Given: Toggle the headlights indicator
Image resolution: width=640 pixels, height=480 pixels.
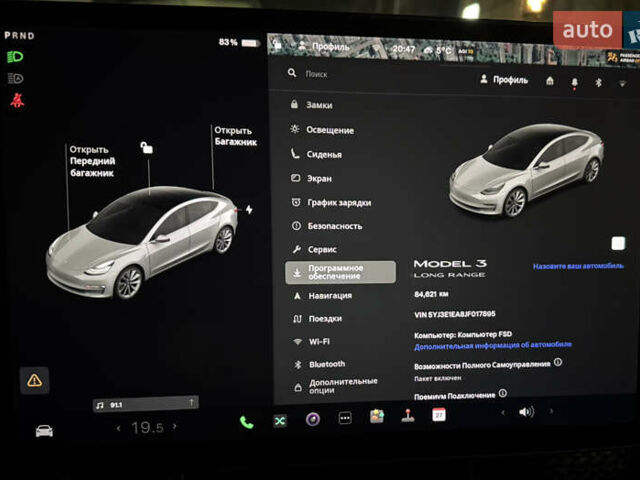Looking at the screenshot, I should click(15, 58).
